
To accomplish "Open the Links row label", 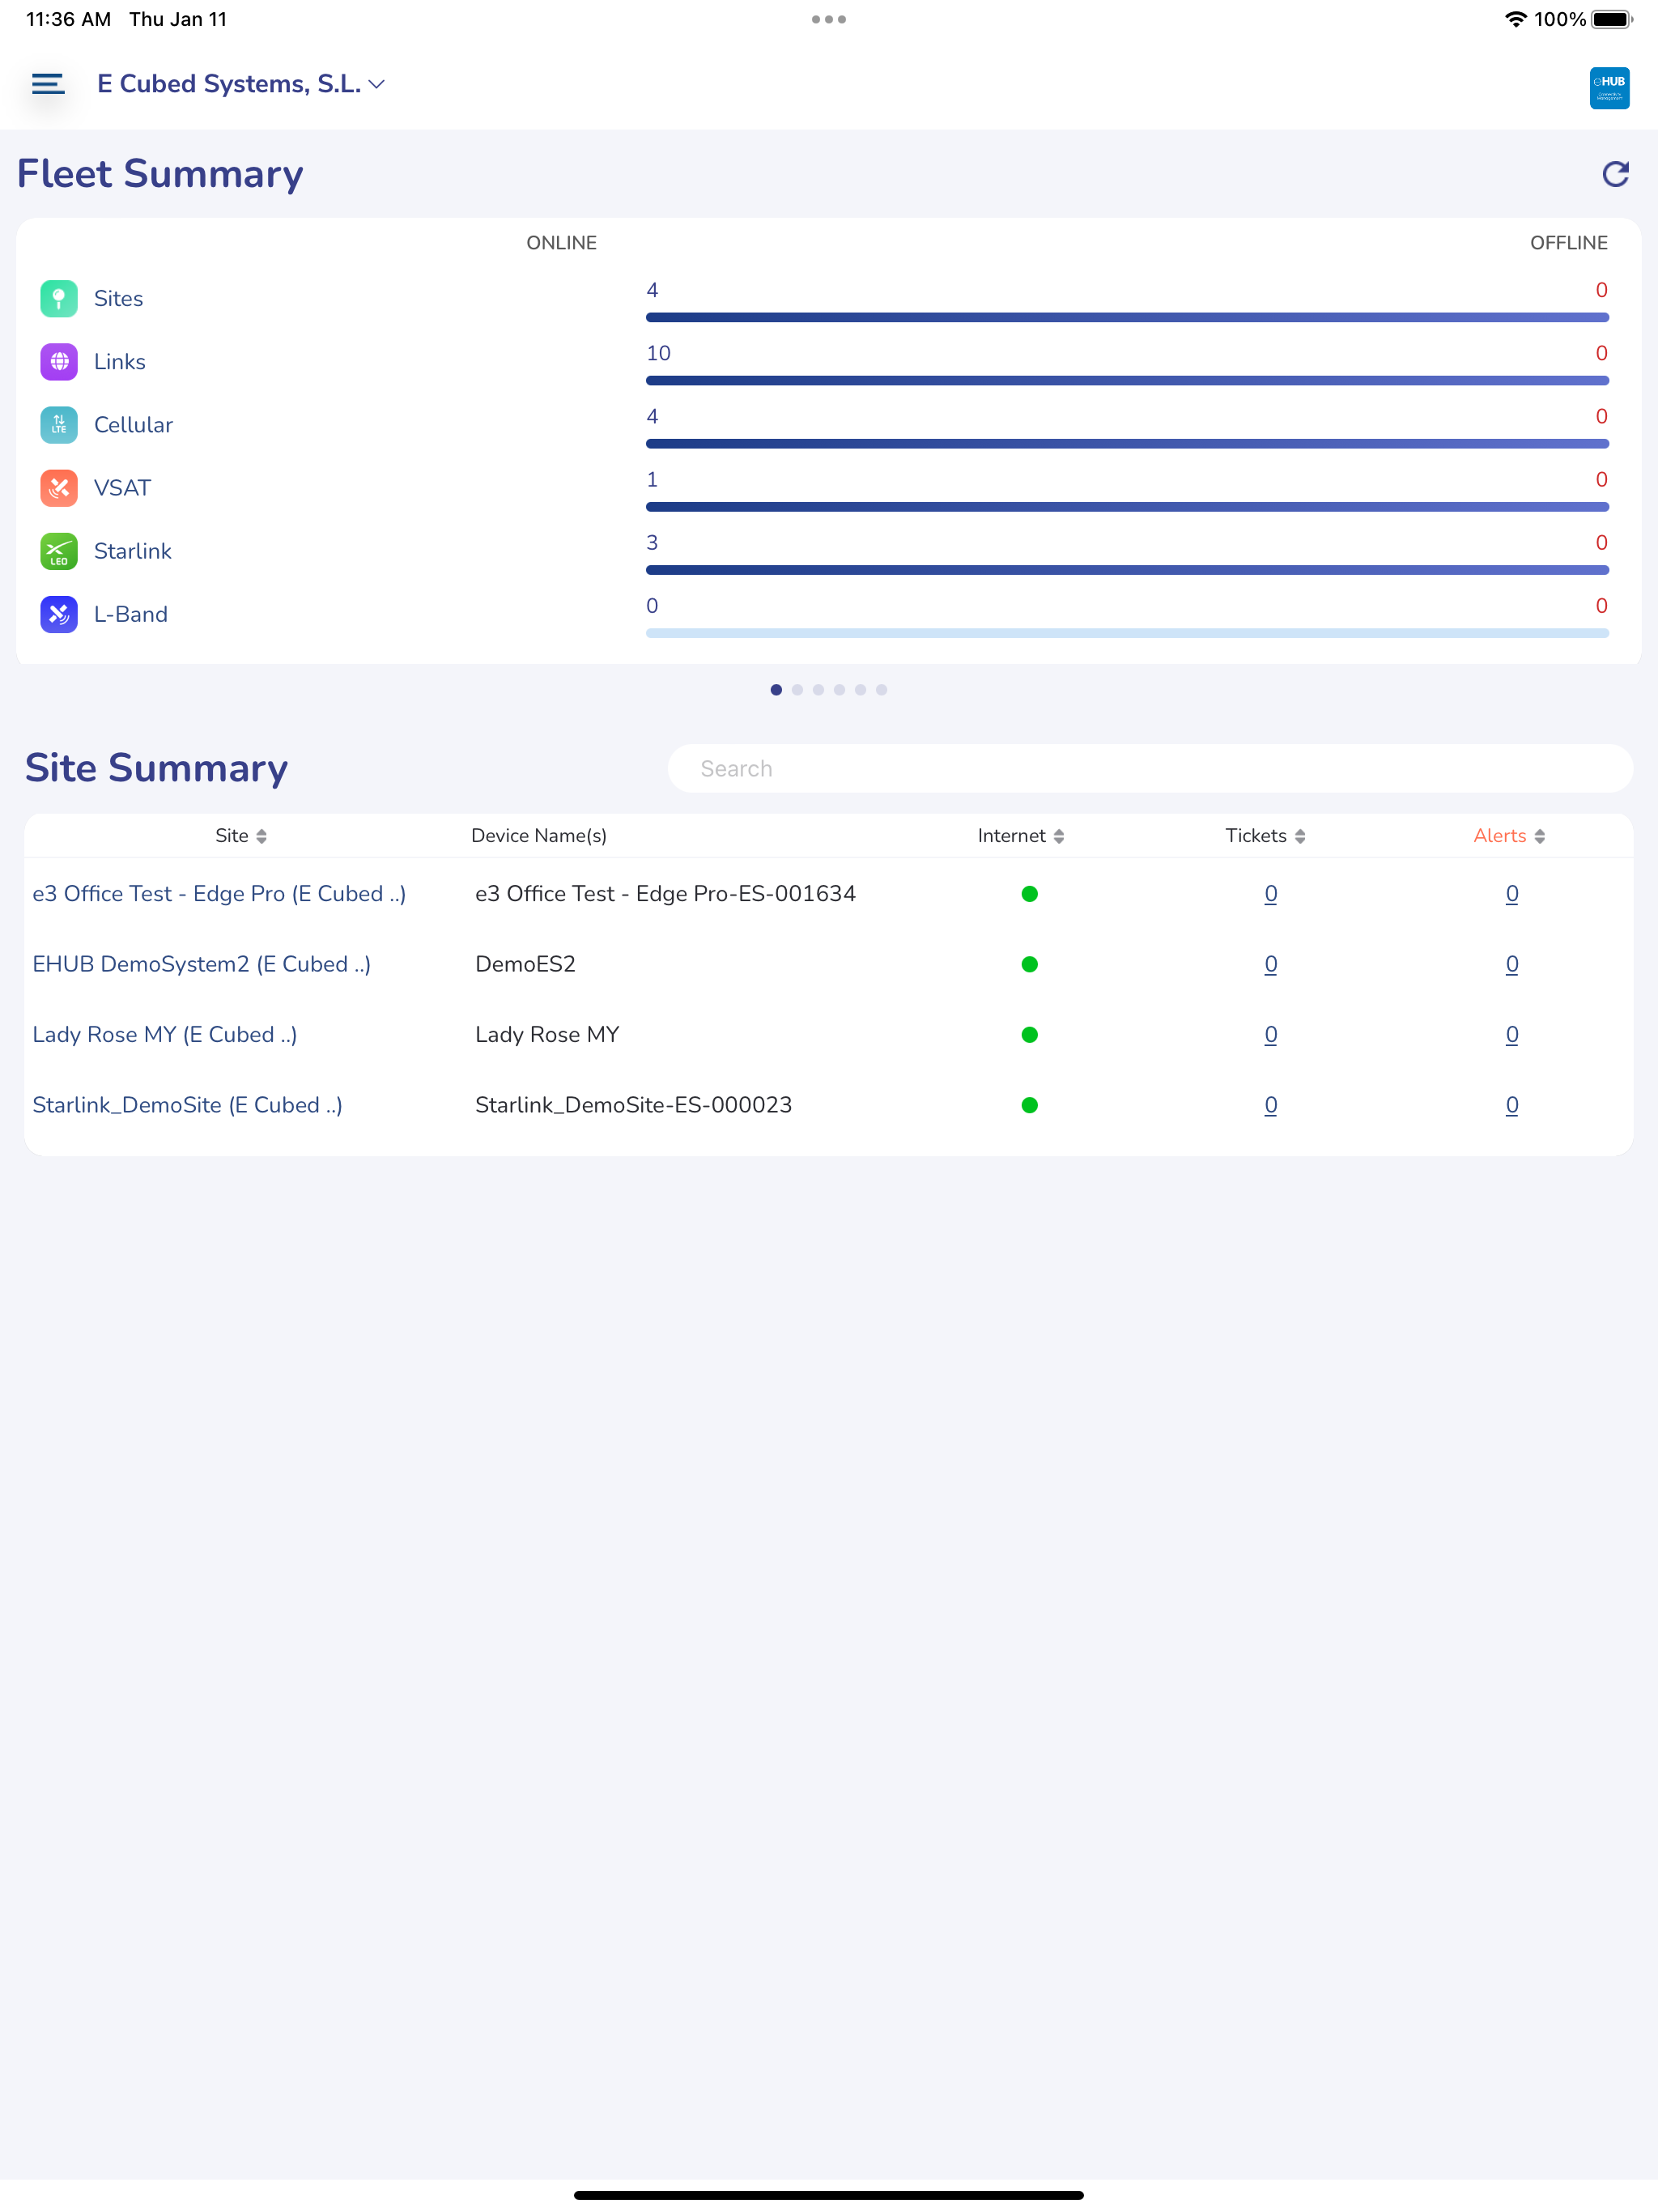I will (120, 362).
